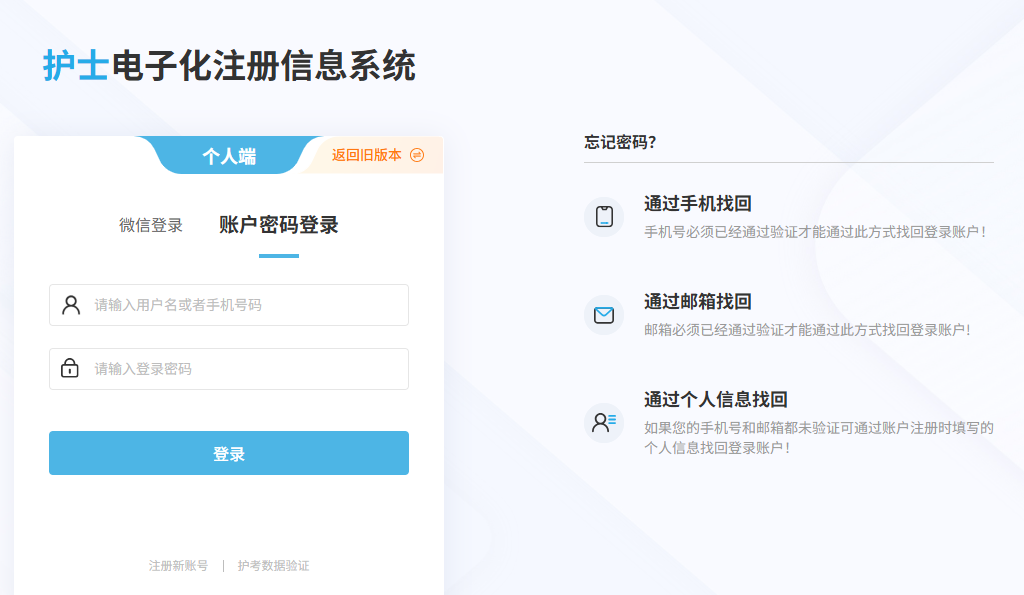Select the 个人端 tab

[x=229, y=156]
